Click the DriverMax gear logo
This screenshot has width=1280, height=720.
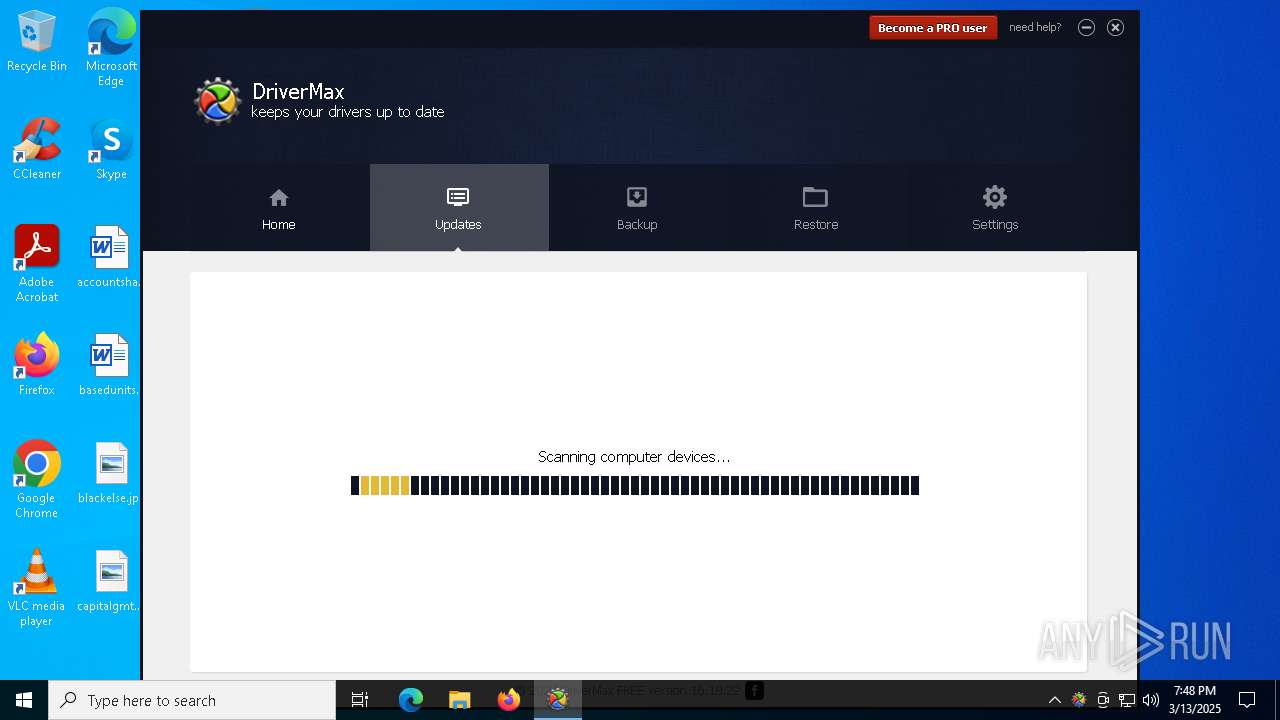pos(217,101)
